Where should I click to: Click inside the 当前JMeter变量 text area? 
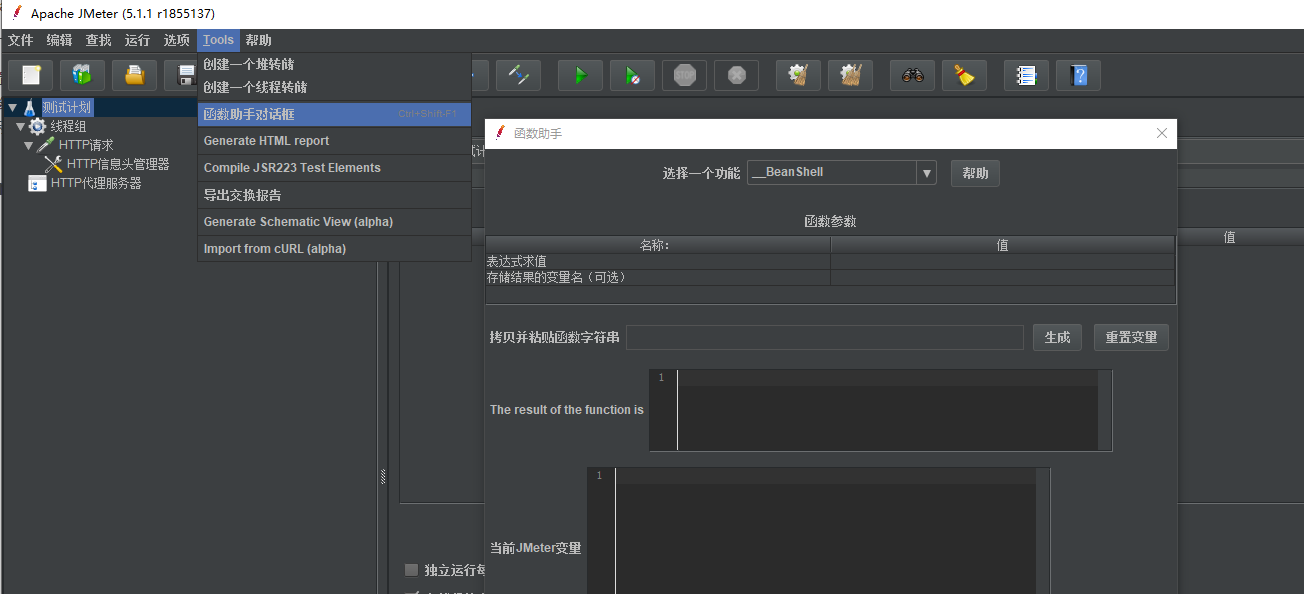[825, 531]
